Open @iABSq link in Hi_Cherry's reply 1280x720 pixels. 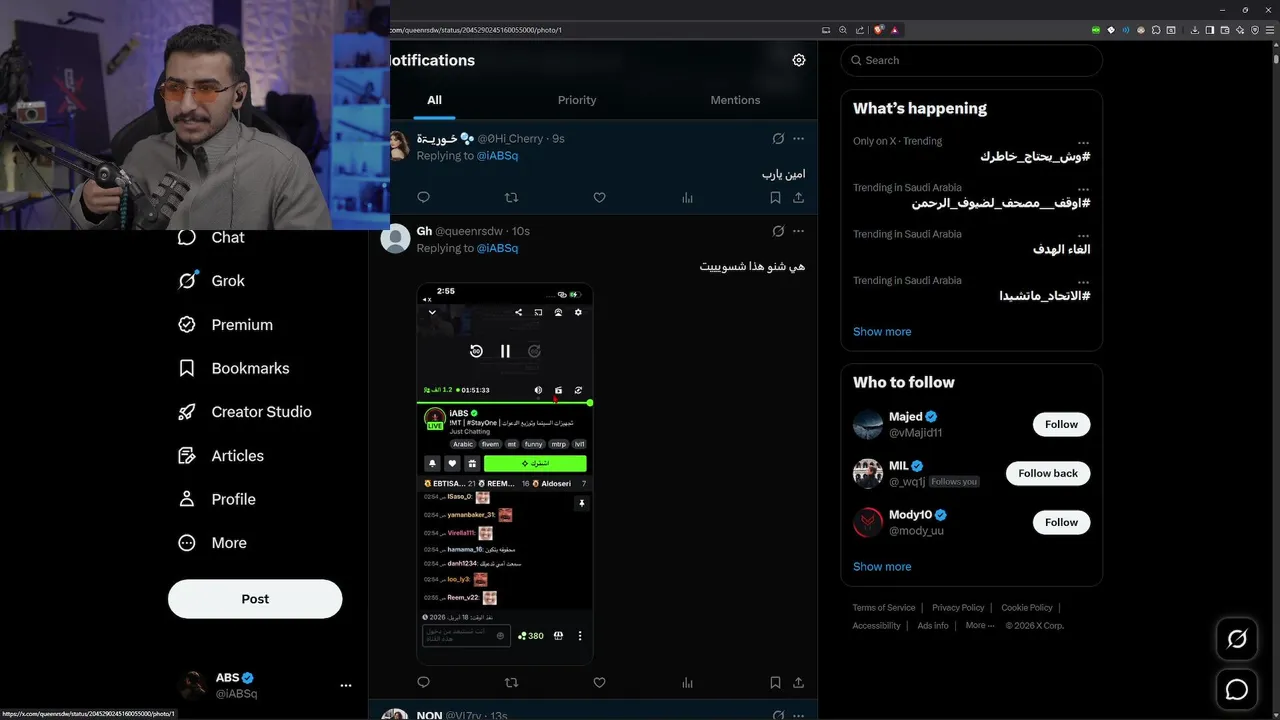point(497,156)
